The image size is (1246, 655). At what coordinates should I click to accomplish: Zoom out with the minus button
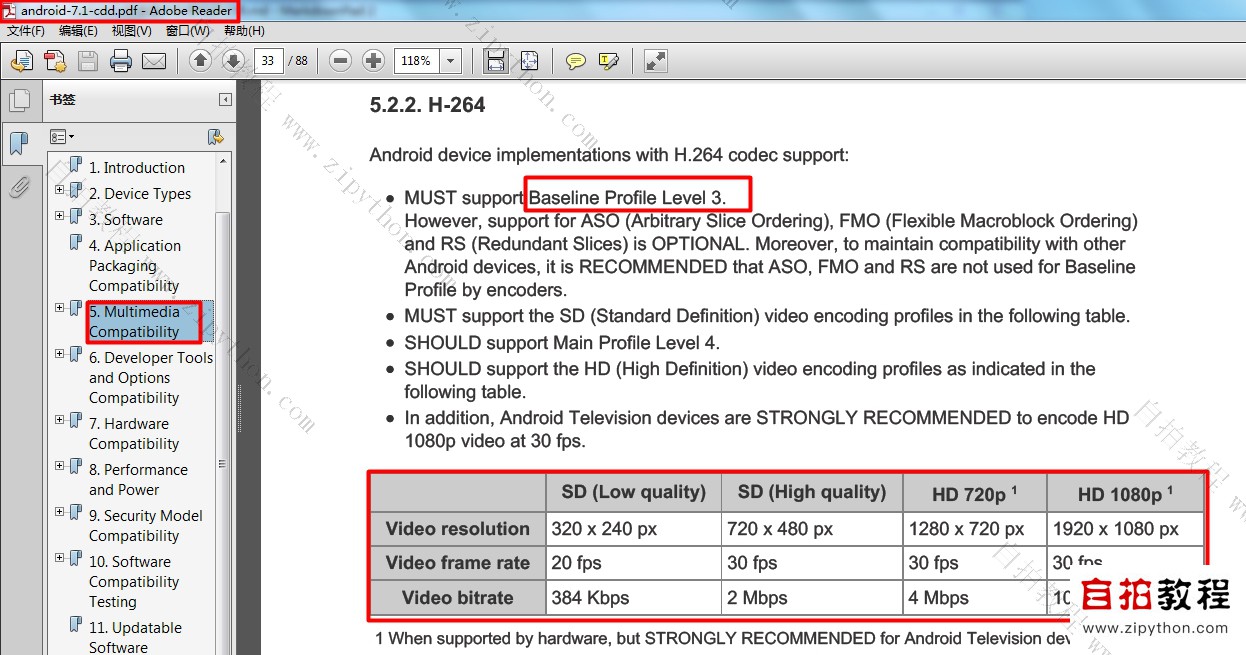[x=340, y=60]
